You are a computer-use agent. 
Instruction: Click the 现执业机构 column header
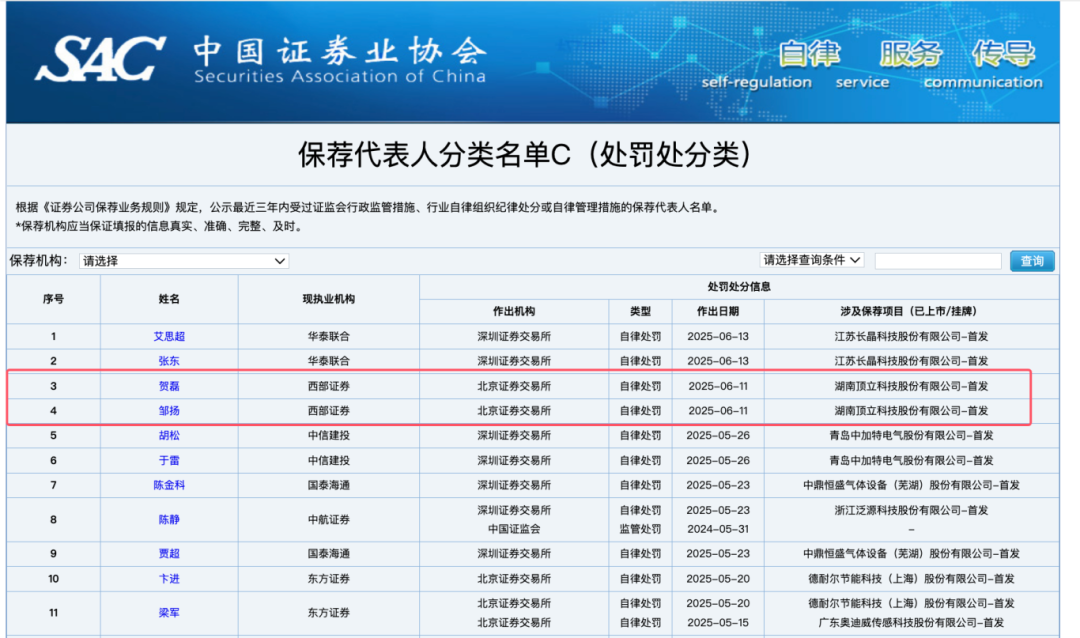(329, 299)
